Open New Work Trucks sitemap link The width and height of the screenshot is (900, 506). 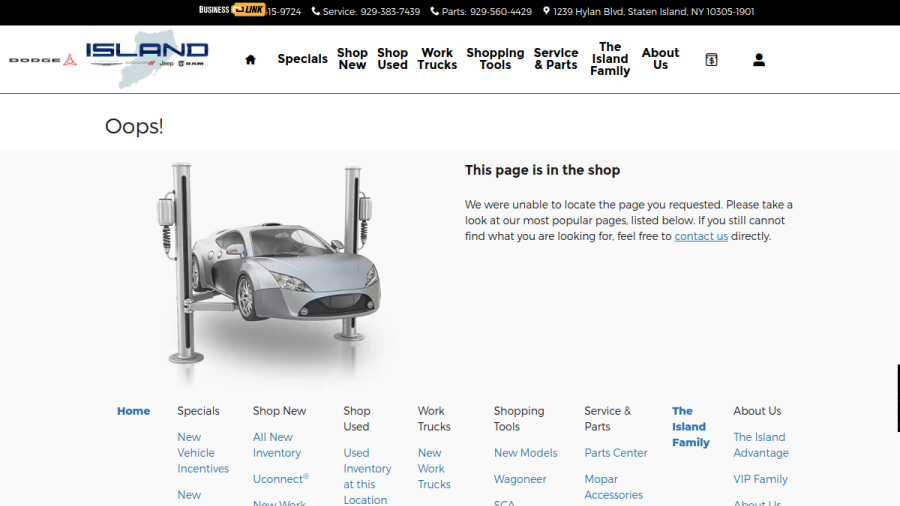[x=434, y=468]
